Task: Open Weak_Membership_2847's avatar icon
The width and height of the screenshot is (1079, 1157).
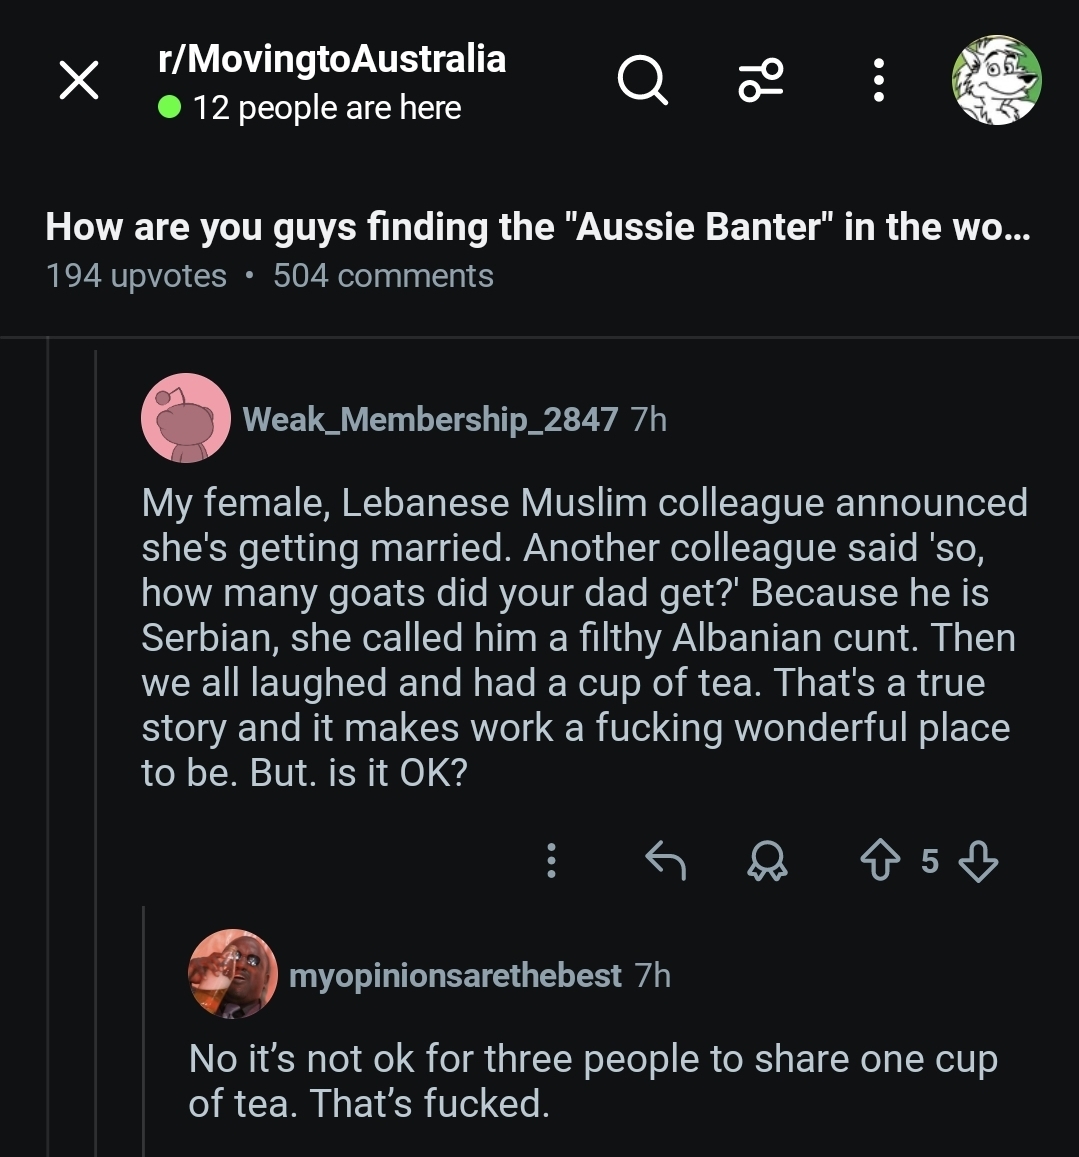Action: (186, 418)
